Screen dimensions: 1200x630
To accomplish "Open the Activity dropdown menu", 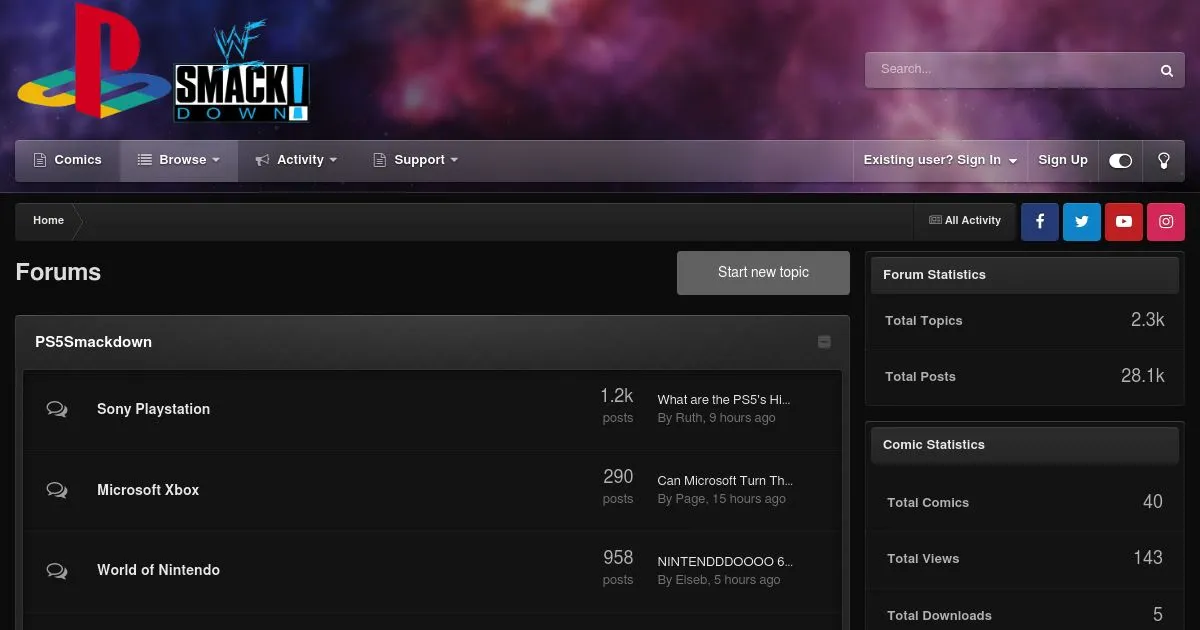I will (x=296, y=160).
